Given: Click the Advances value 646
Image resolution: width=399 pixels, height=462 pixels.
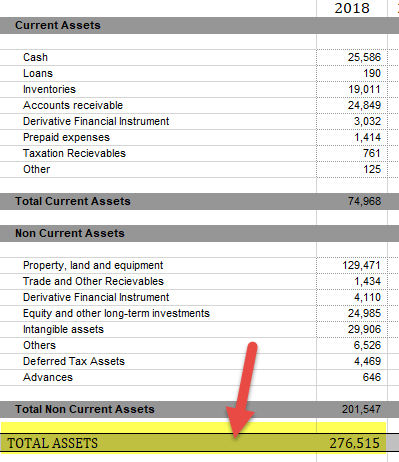Looking at the screenshot, I should click(372, 377).
